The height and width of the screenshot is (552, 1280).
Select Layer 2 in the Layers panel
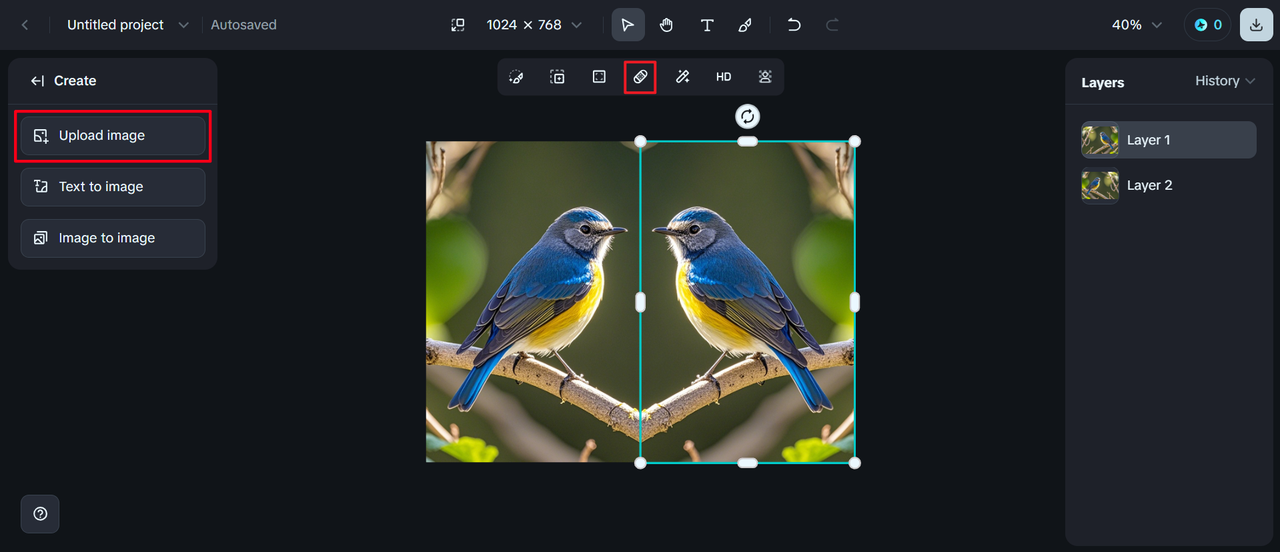pos(1168,185)
